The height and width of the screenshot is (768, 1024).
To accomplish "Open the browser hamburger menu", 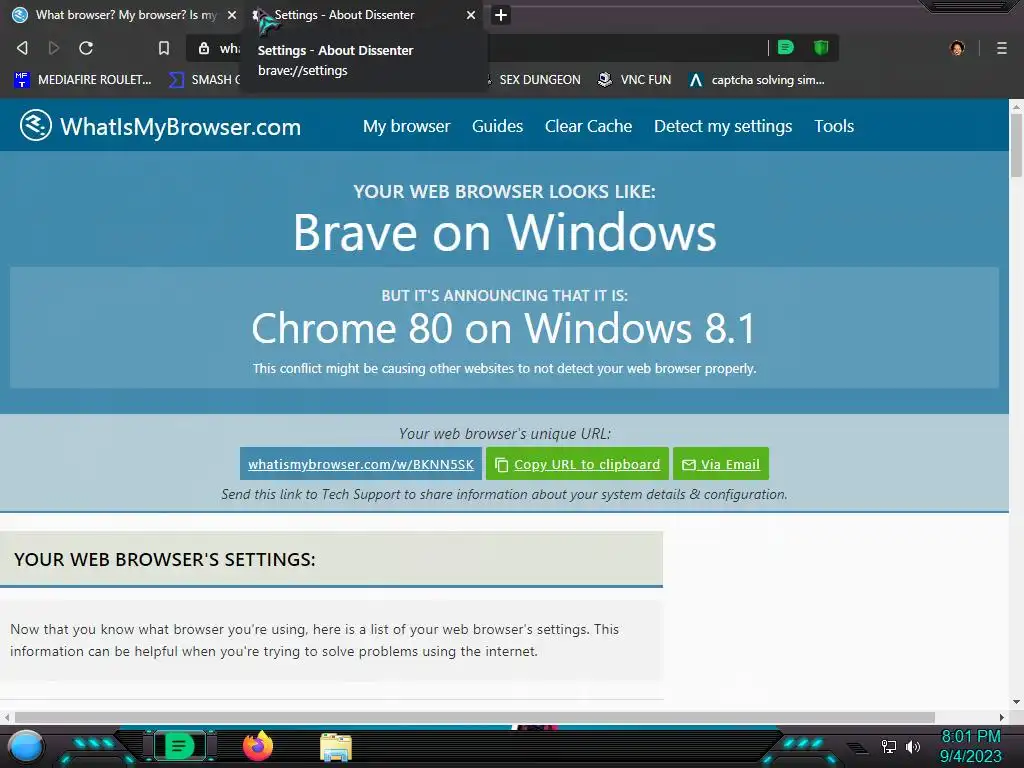I will coord(1001,48).
